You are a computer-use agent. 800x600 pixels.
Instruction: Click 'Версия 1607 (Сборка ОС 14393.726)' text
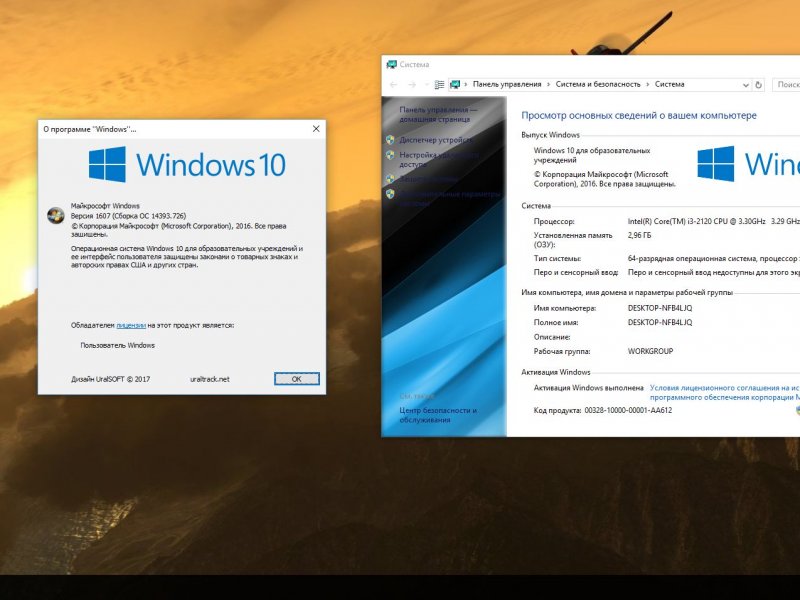tap(128, 216)
